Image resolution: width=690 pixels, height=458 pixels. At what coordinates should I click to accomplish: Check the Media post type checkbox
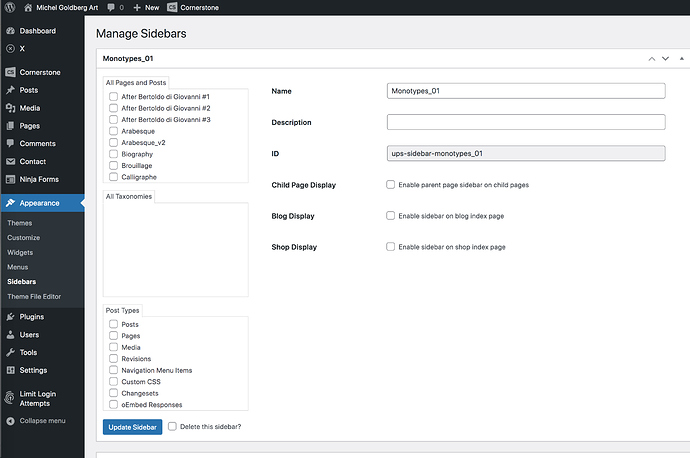click(113, 347)
